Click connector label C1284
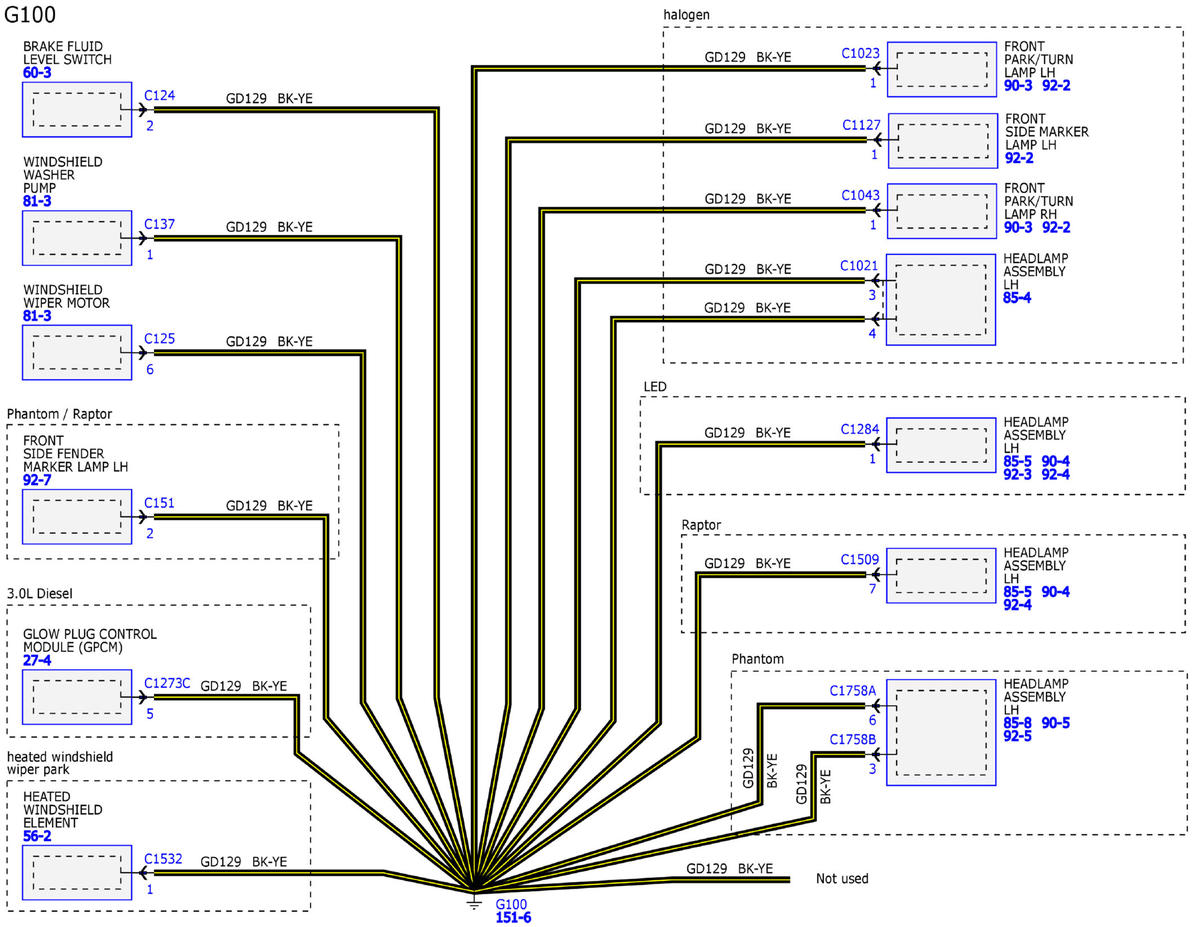This screenshot has width=1200, height=927. 860,429
